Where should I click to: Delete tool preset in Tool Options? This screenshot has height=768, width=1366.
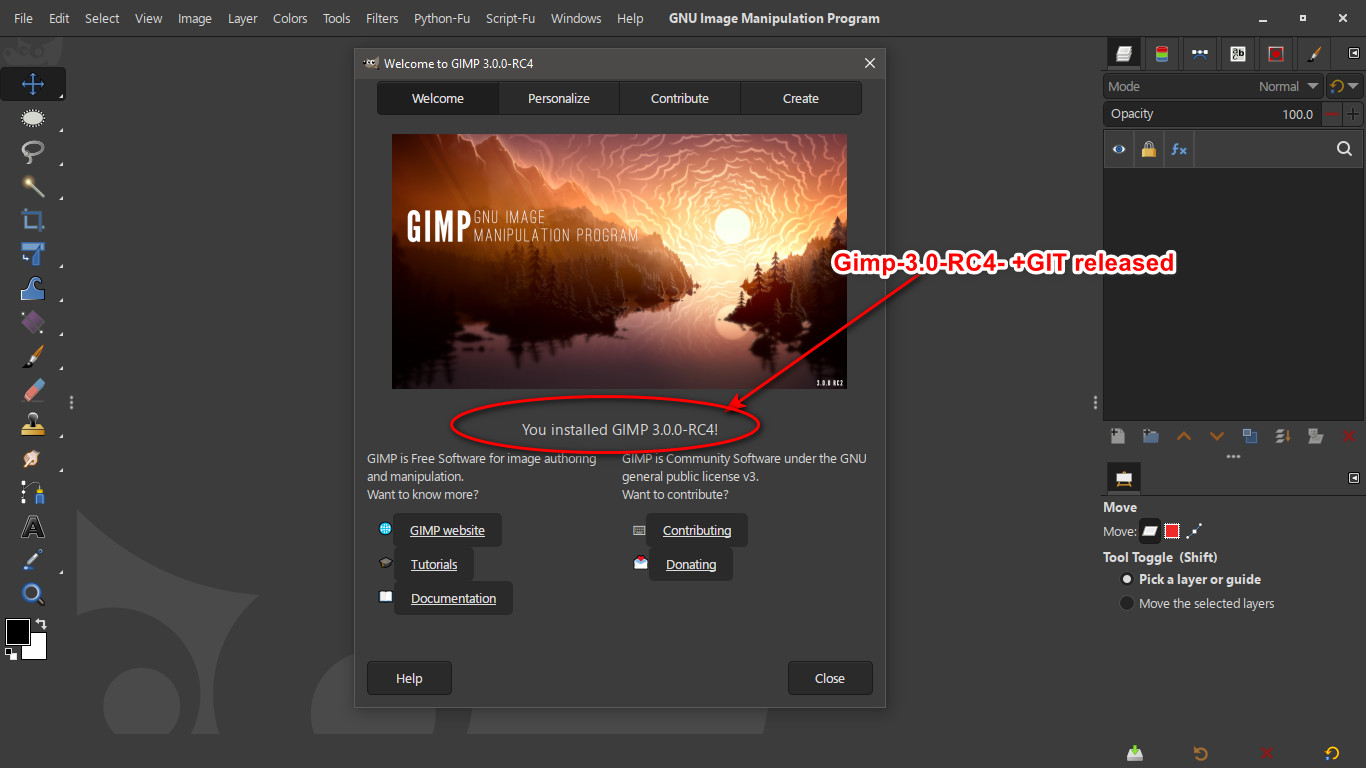(1267, 753)
